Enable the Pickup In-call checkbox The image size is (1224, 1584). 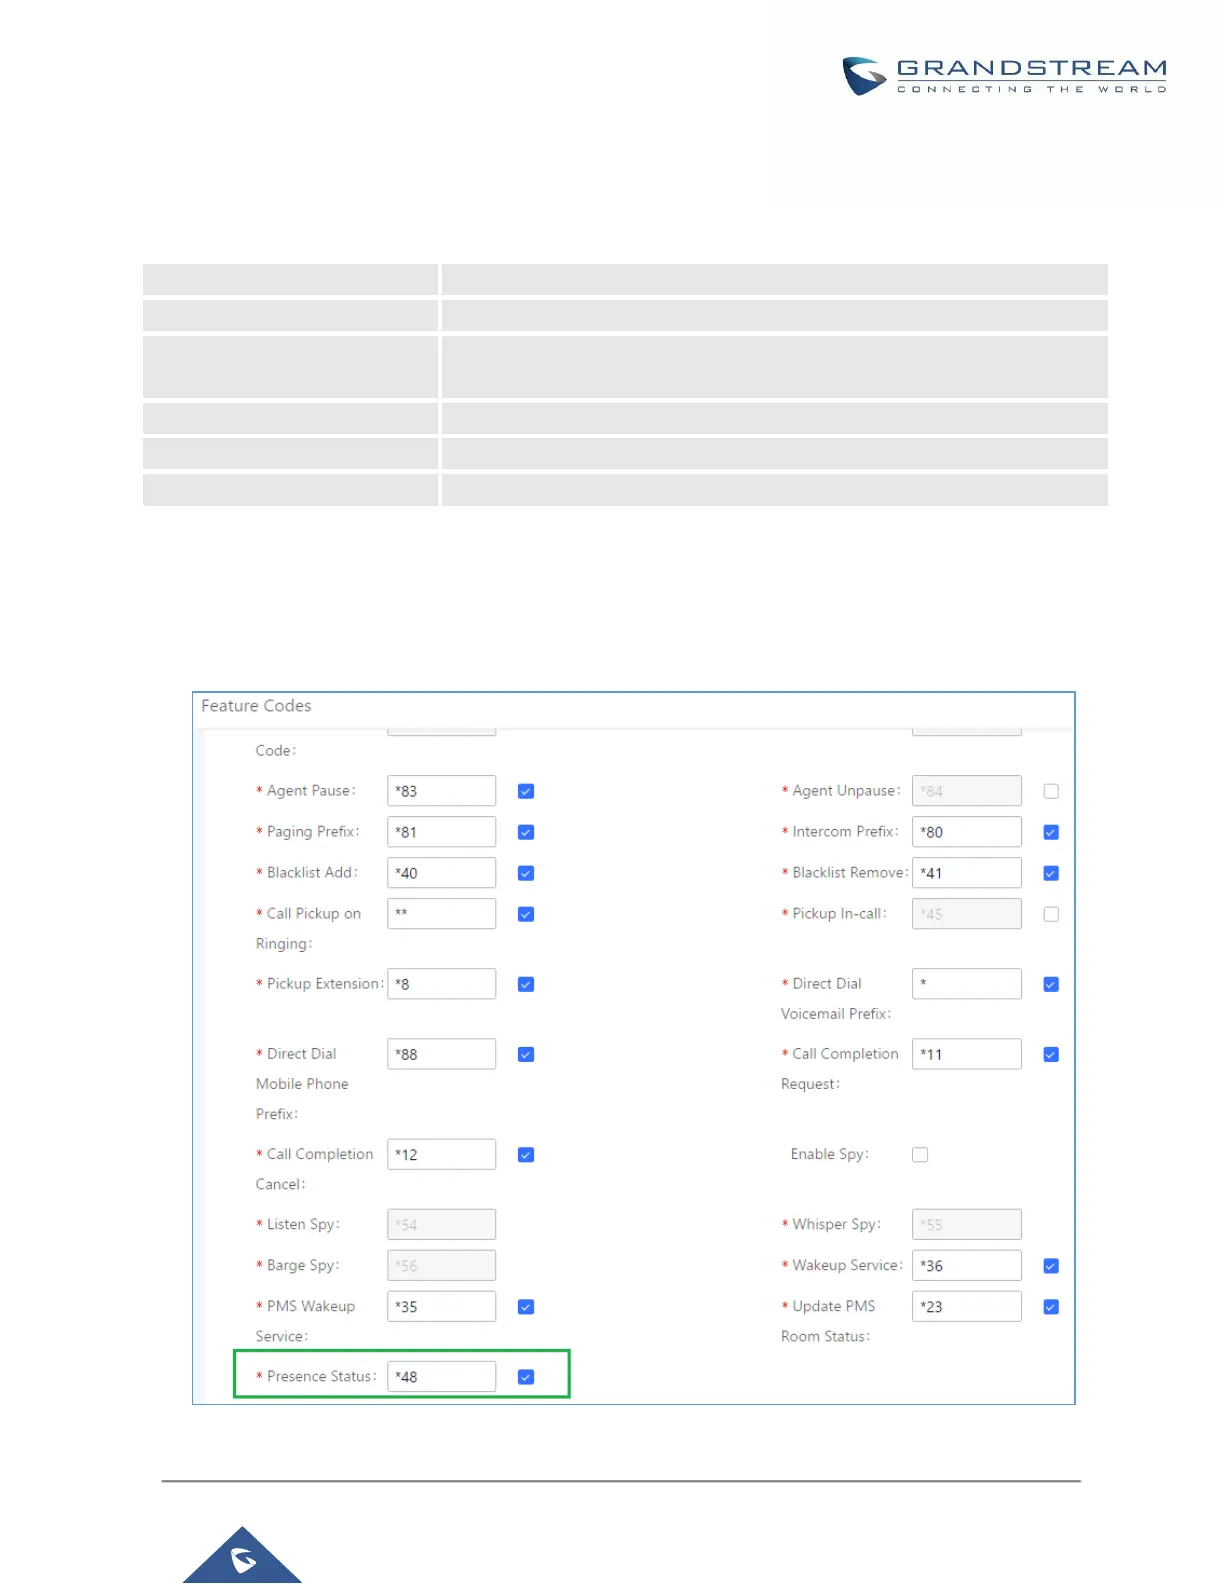tap(1051, 914)
